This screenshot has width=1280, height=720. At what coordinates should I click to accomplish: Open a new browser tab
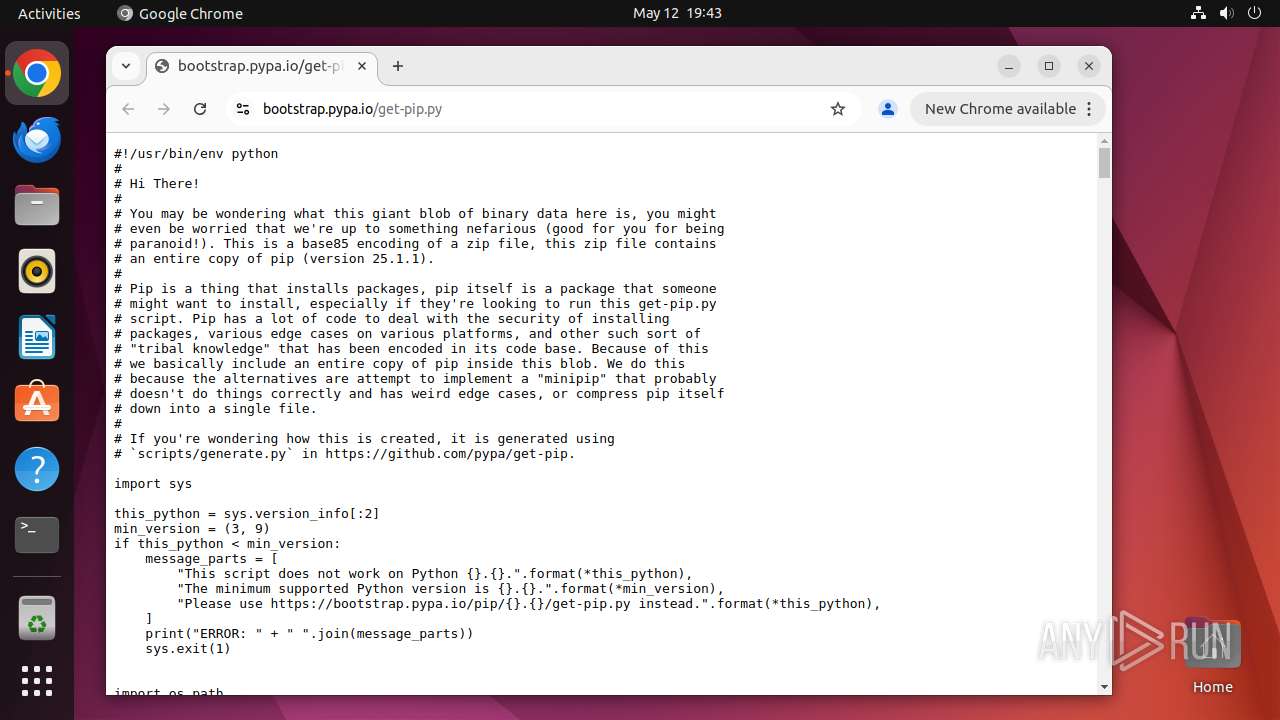(398, 66)
